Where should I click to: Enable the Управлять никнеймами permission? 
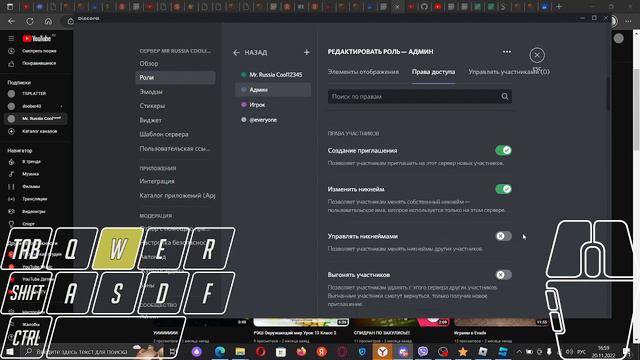point(503,236)
